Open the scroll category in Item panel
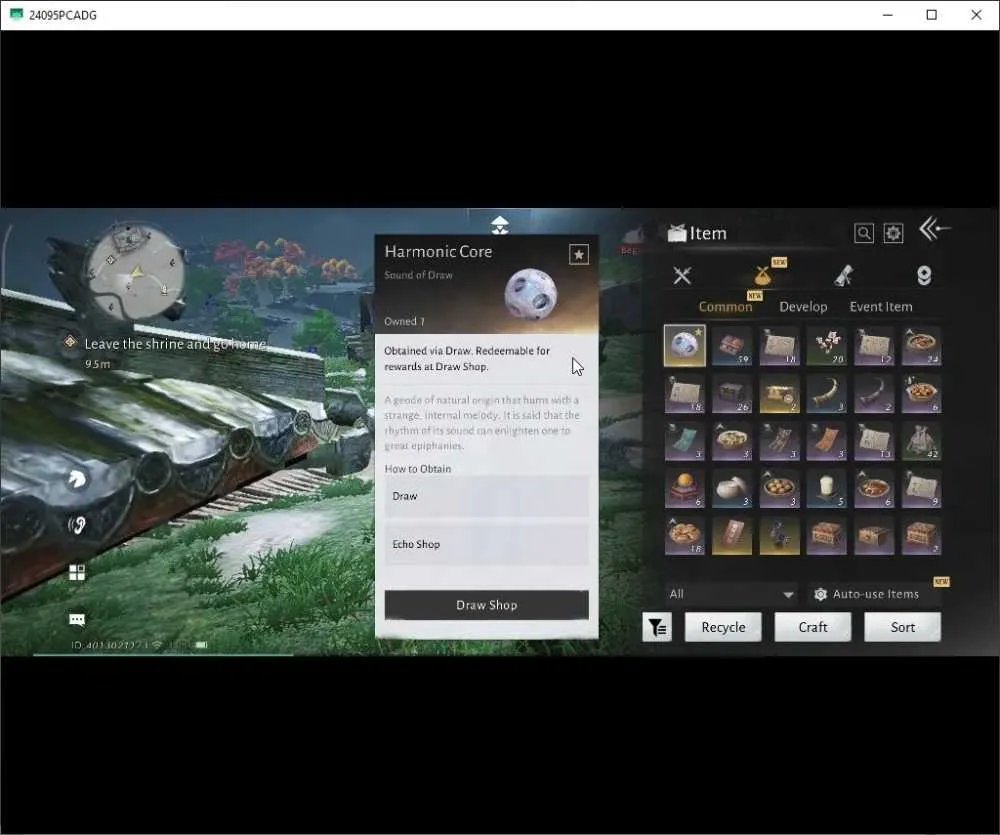Image resolution: width=1000 pixels, height=835 pixels. [x=844, y=276]
